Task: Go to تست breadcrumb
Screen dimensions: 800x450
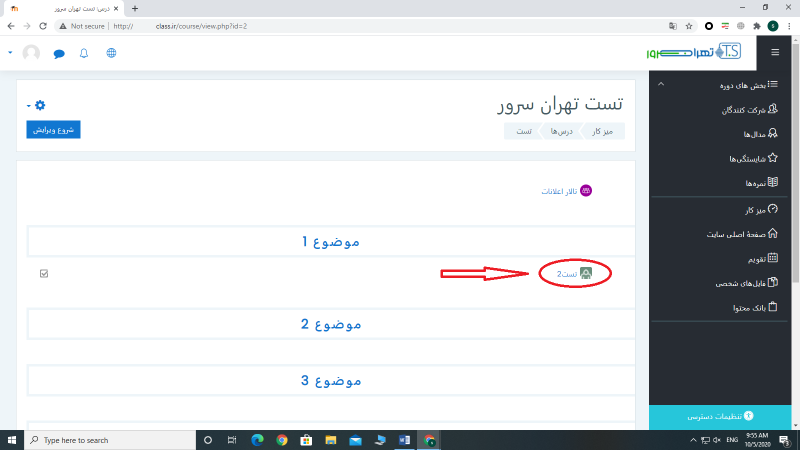Action: click(x=524, y=132)
